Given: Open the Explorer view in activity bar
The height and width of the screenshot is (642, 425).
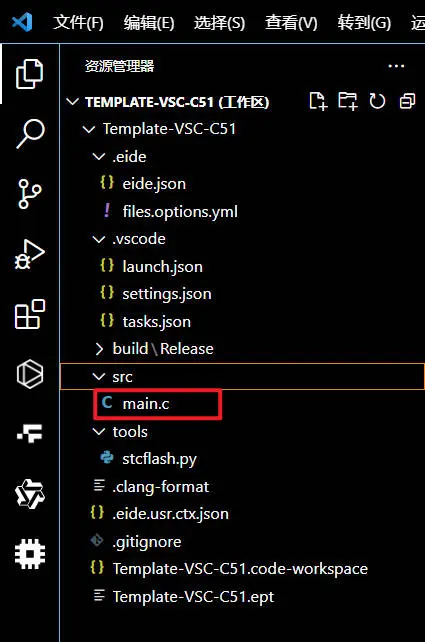Looking at the screenshot, I should [29, 74].
